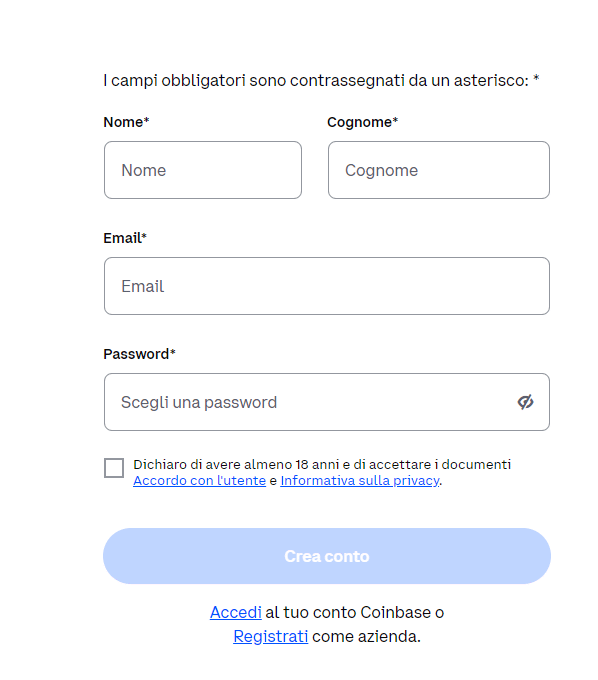Viewport: 598px width, 680px height.
Task: Click the Cognome* field label
Action: (363, 122)
